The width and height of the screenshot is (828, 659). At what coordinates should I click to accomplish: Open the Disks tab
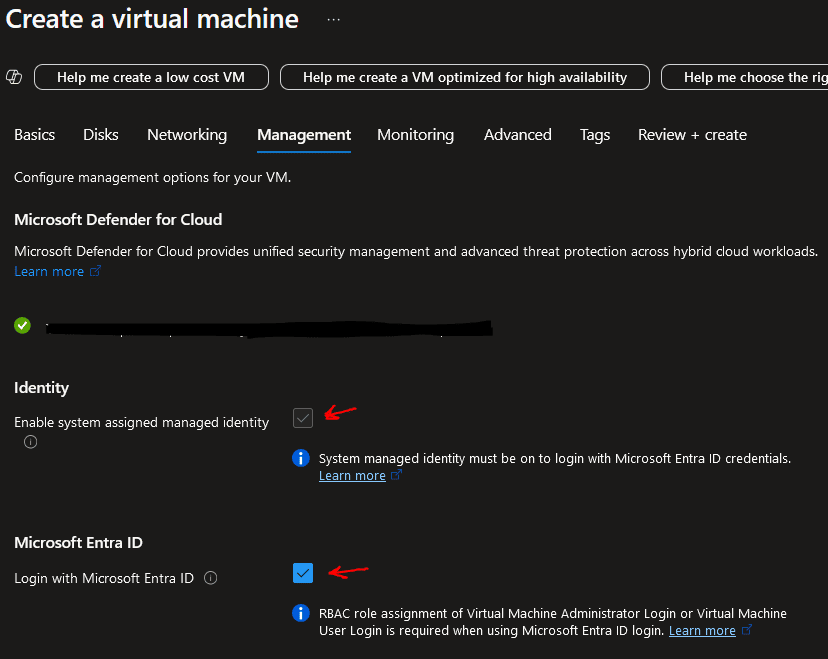tap(101, 135)
